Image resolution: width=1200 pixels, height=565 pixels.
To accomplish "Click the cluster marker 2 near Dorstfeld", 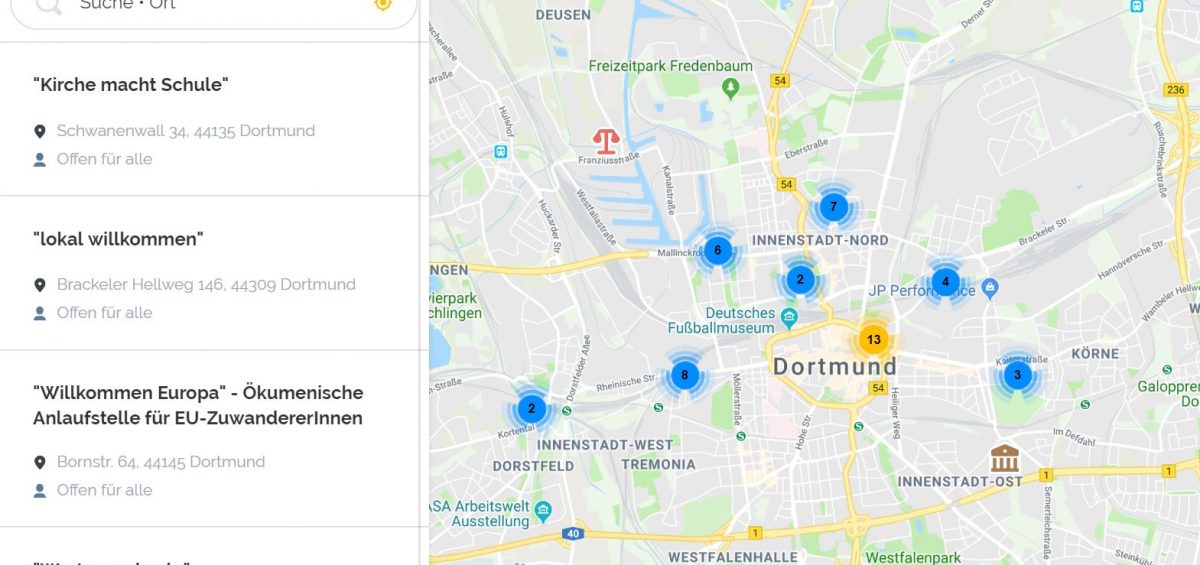I will pyautogui.click(x=531, y=408).
